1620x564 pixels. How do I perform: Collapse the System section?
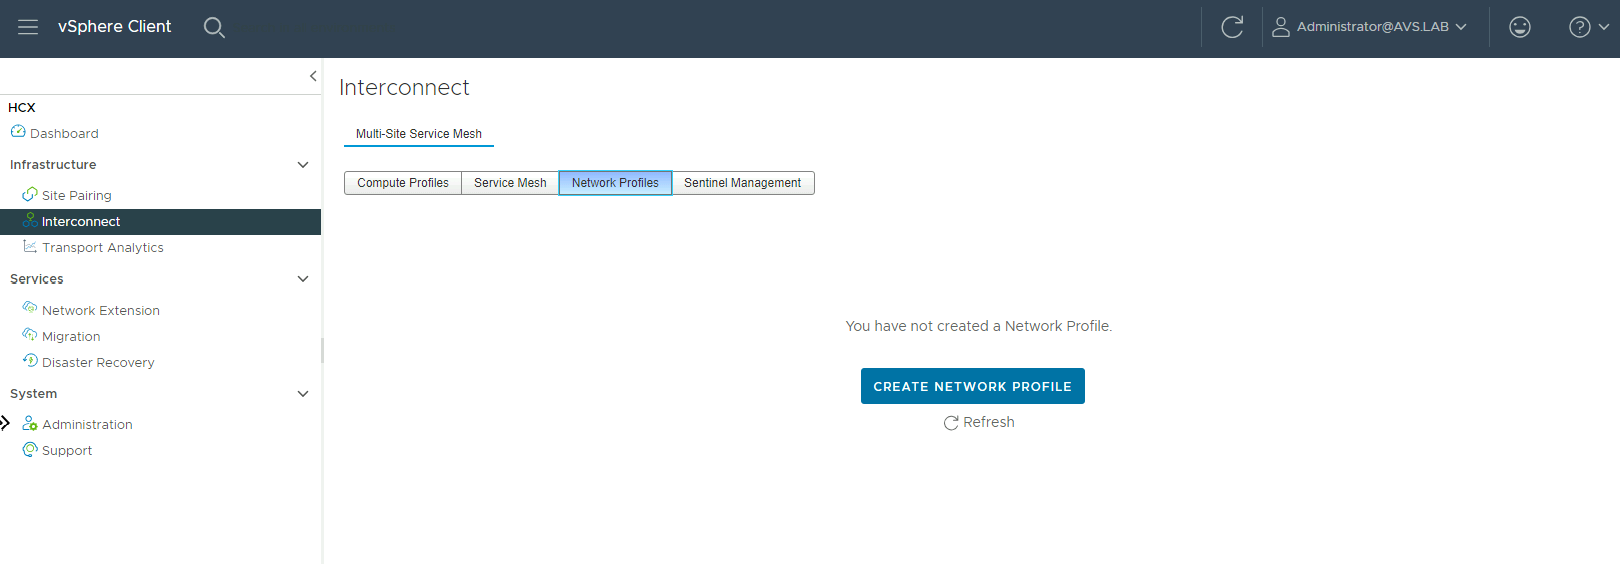click(x=303, y=394)
